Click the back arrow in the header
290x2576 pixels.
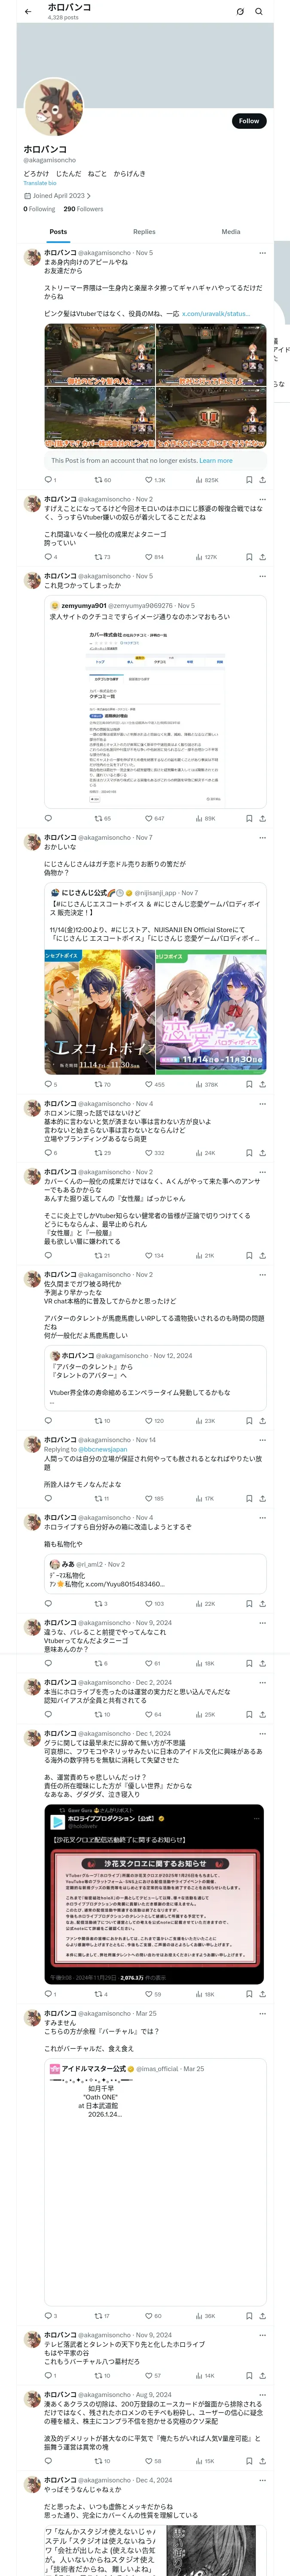(x=28, y=11)
